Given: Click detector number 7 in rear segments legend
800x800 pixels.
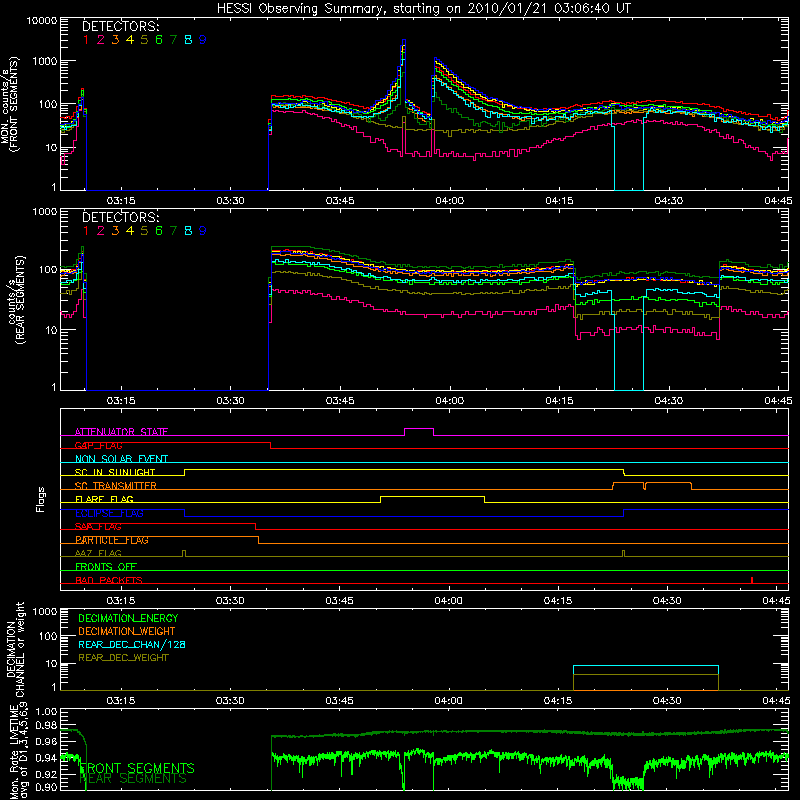Looking at the screenshot, I should 173,231.
